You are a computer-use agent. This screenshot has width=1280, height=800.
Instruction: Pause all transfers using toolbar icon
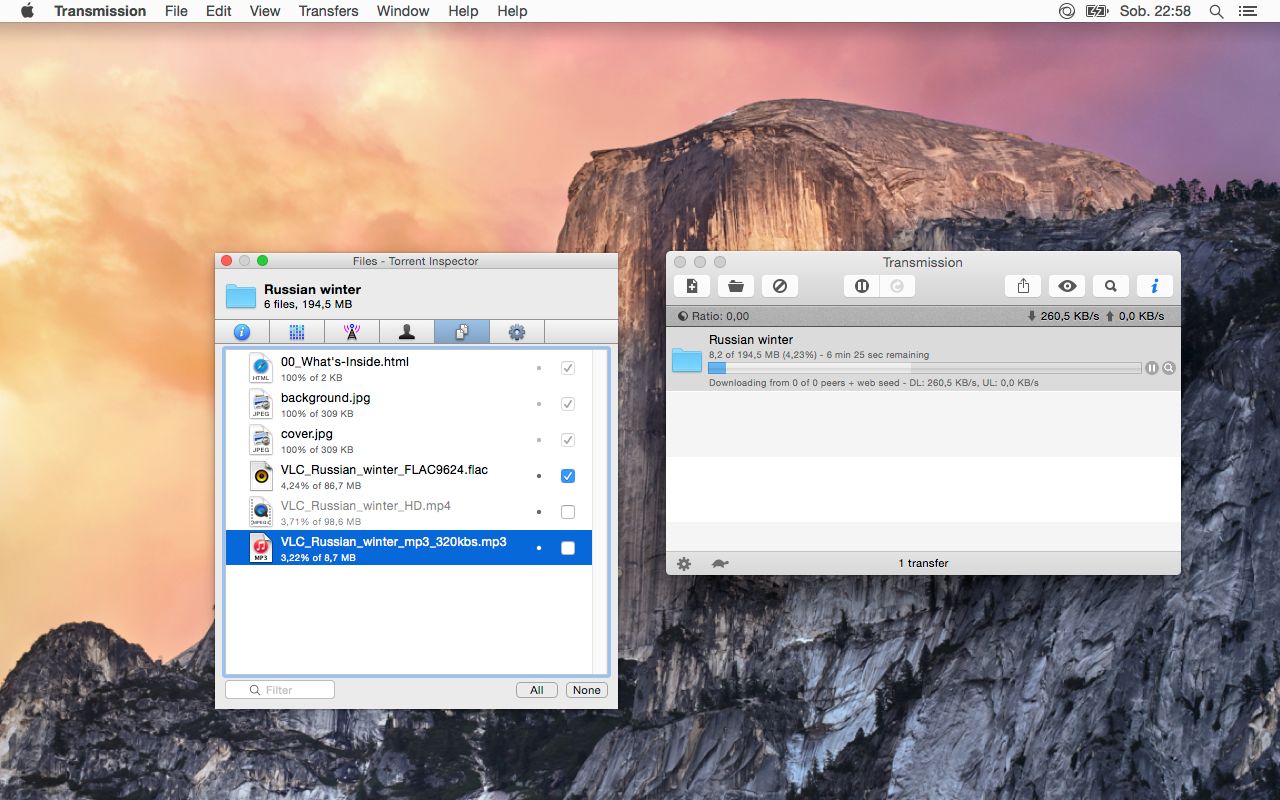[860, 285]
